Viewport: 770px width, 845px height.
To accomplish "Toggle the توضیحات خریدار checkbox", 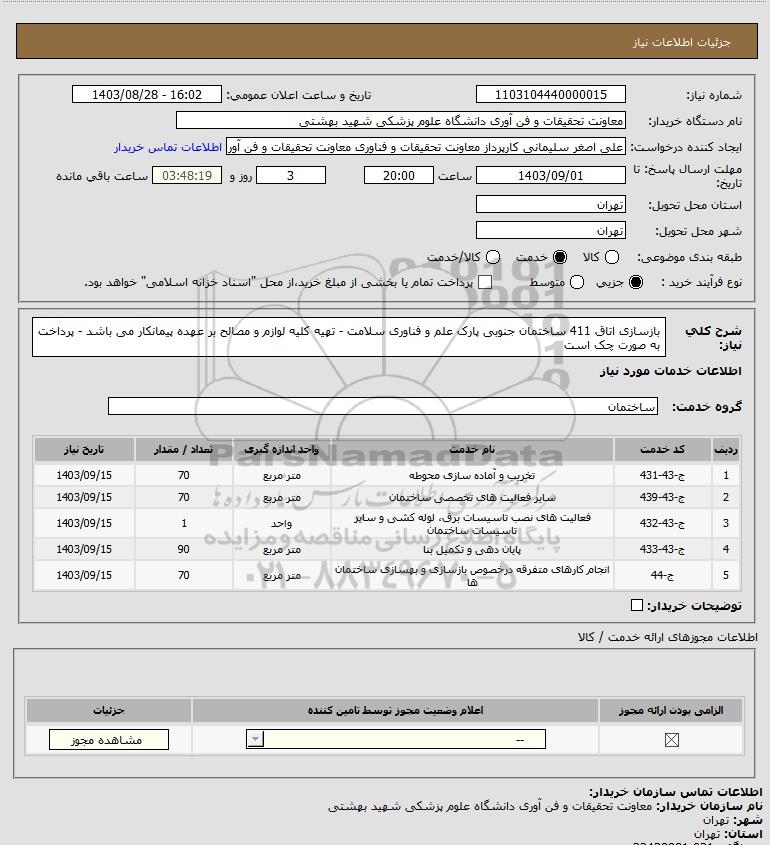I will [636, 605].
